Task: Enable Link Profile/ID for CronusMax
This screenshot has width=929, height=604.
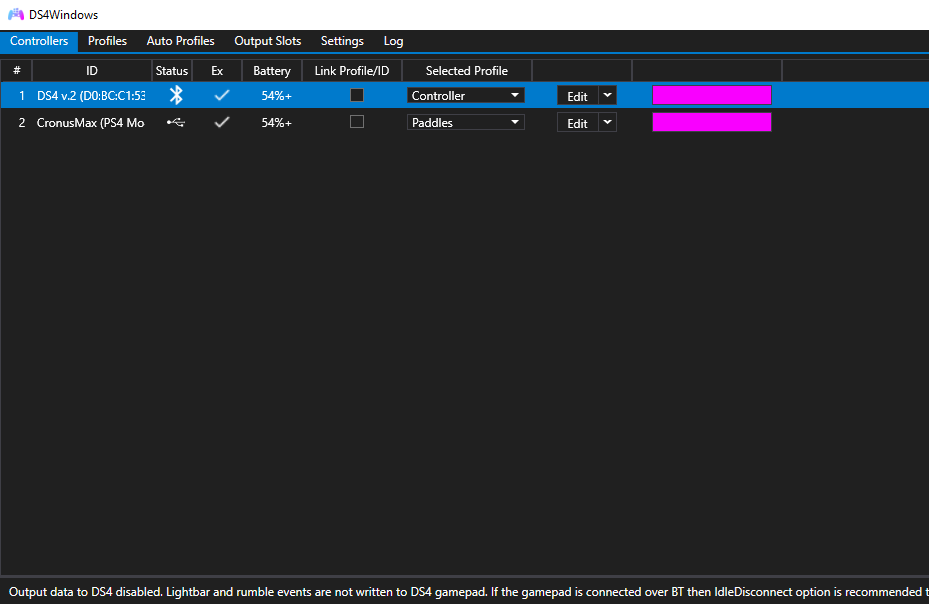Action: [x=357, y=121]
